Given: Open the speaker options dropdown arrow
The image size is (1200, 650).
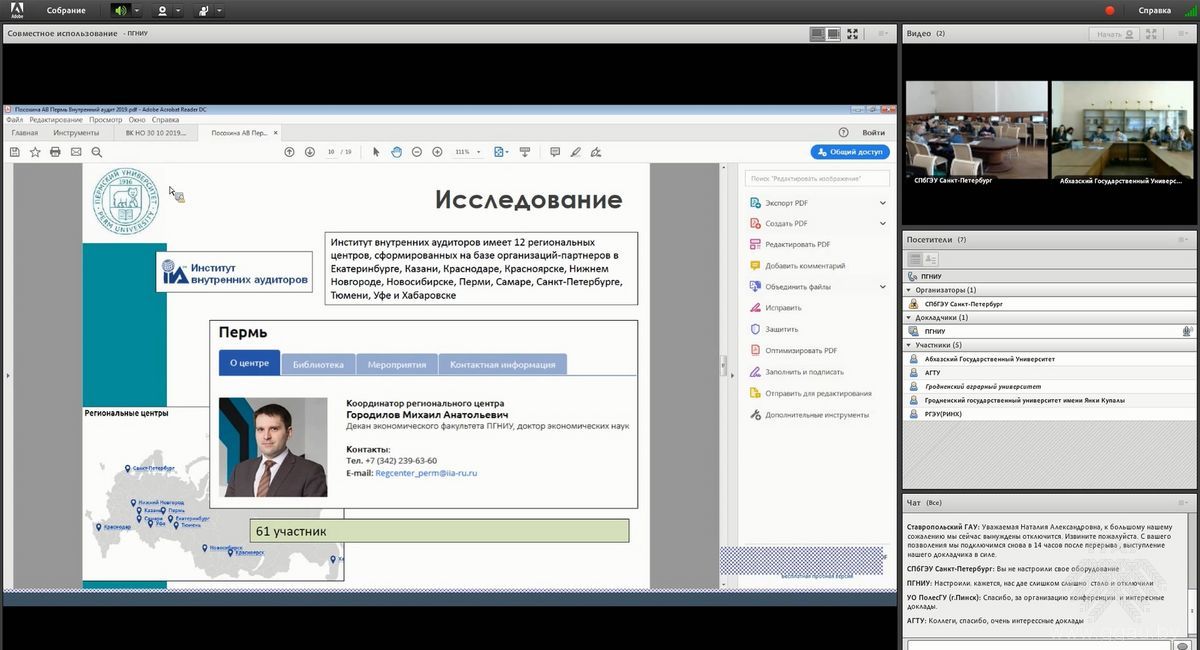Looking at the screenshot, I should 136,10.
